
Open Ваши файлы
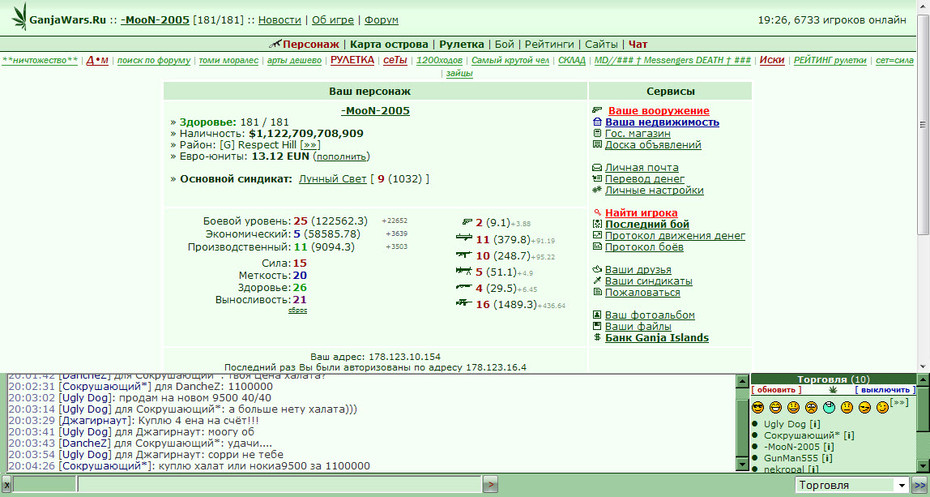pos(638,326)
